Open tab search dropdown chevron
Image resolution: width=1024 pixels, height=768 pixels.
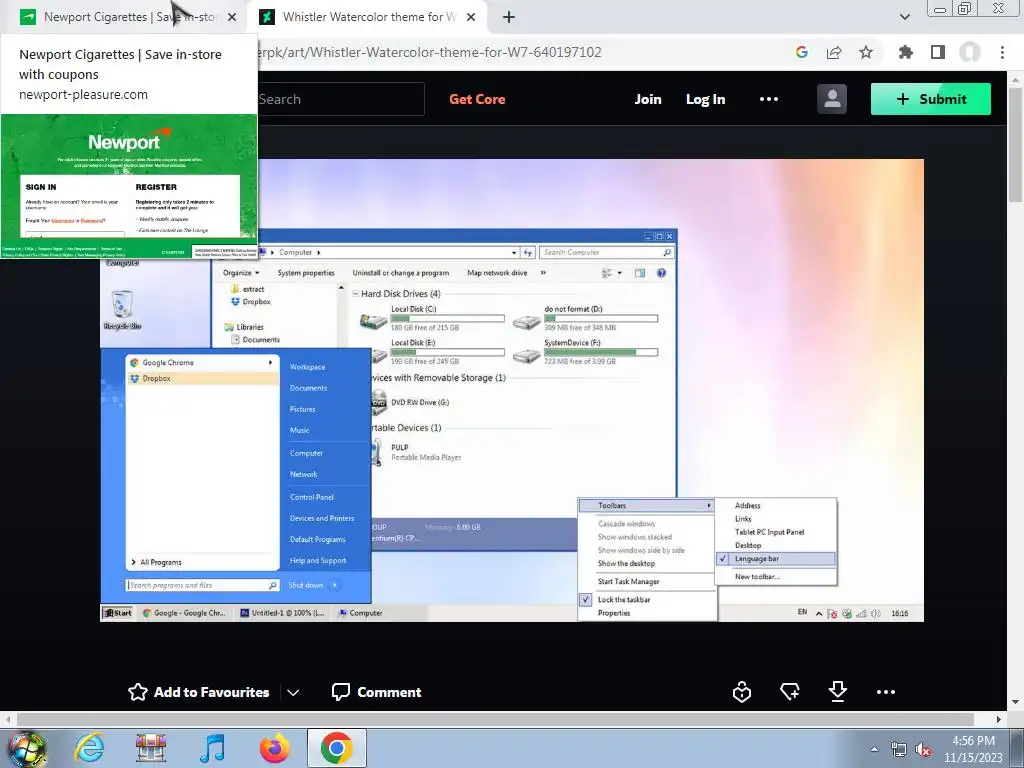(904, 17)
